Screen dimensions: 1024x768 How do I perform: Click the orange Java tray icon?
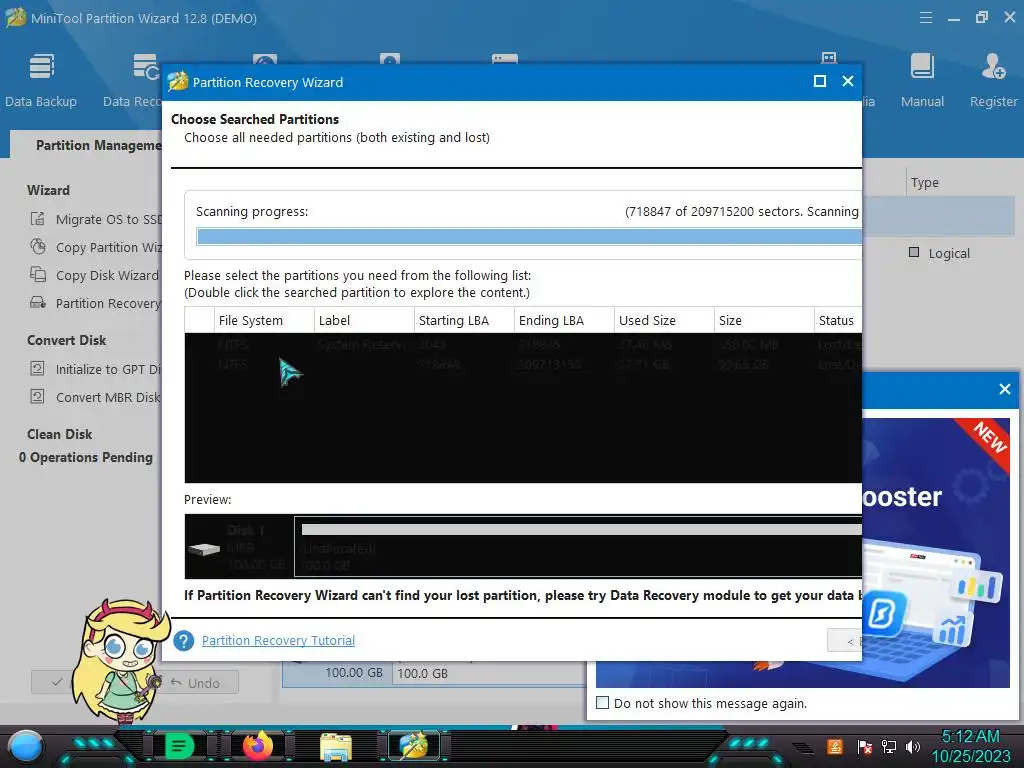(835, 746)
